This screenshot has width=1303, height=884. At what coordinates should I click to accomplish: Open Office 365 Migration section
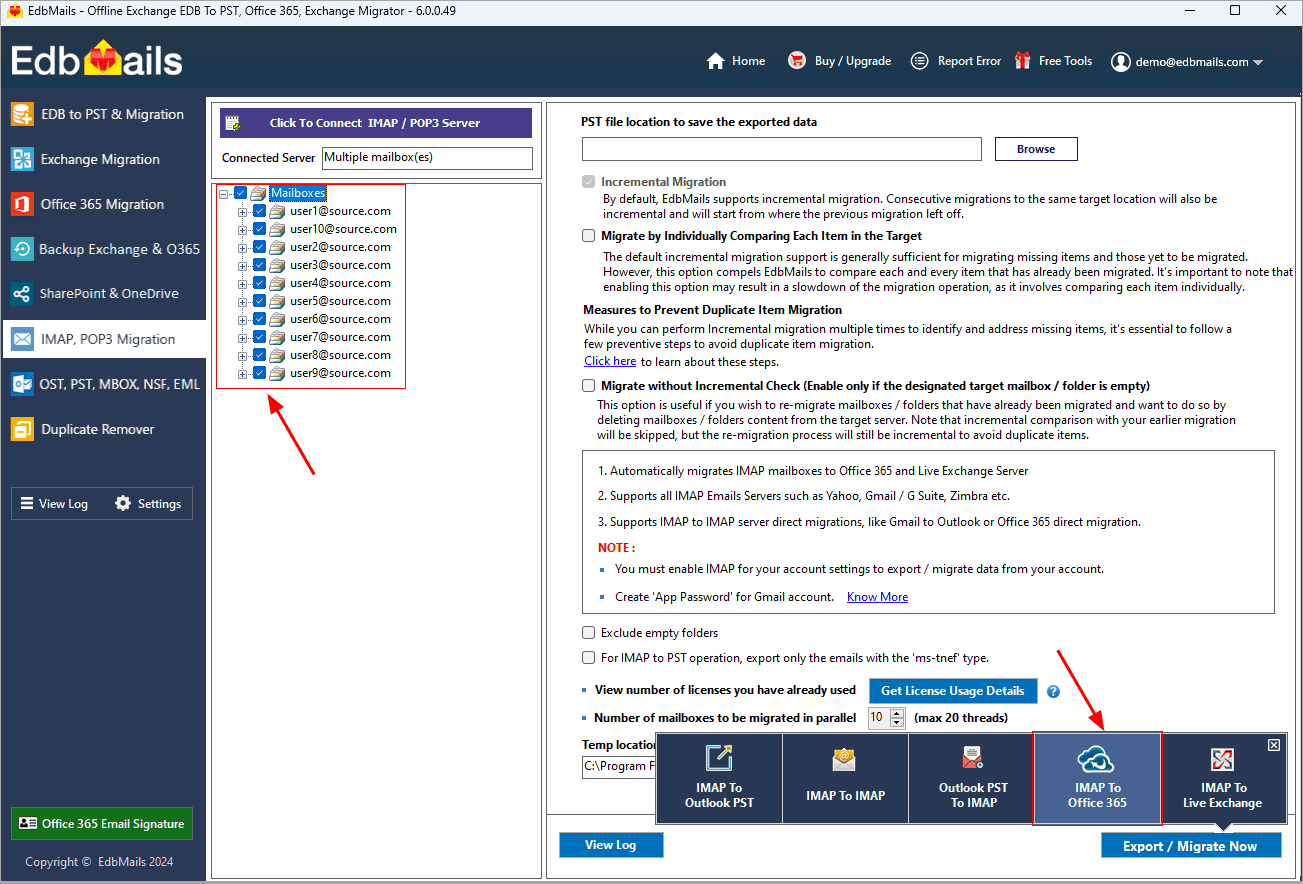tap(103, 204)
